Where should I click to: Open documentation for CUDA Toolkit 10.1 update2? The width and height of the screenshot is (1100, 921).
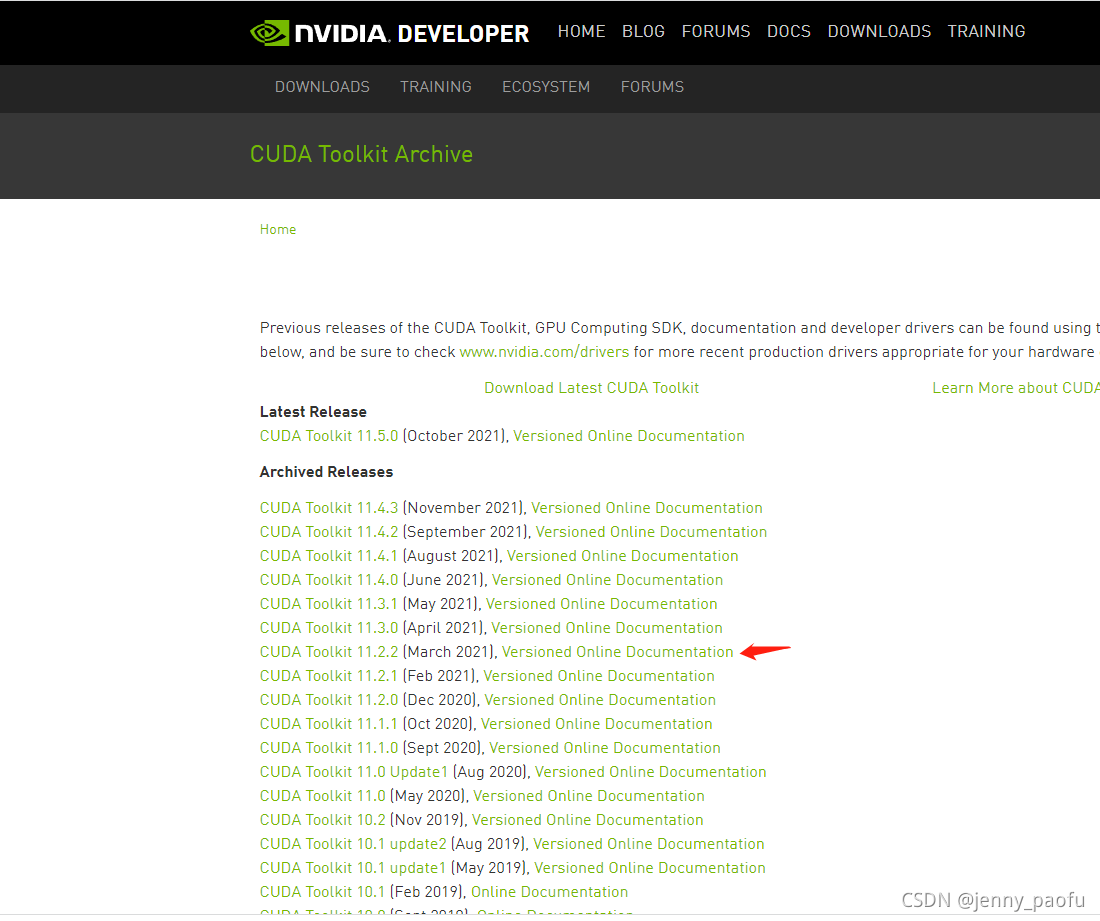tap(649, 845)
